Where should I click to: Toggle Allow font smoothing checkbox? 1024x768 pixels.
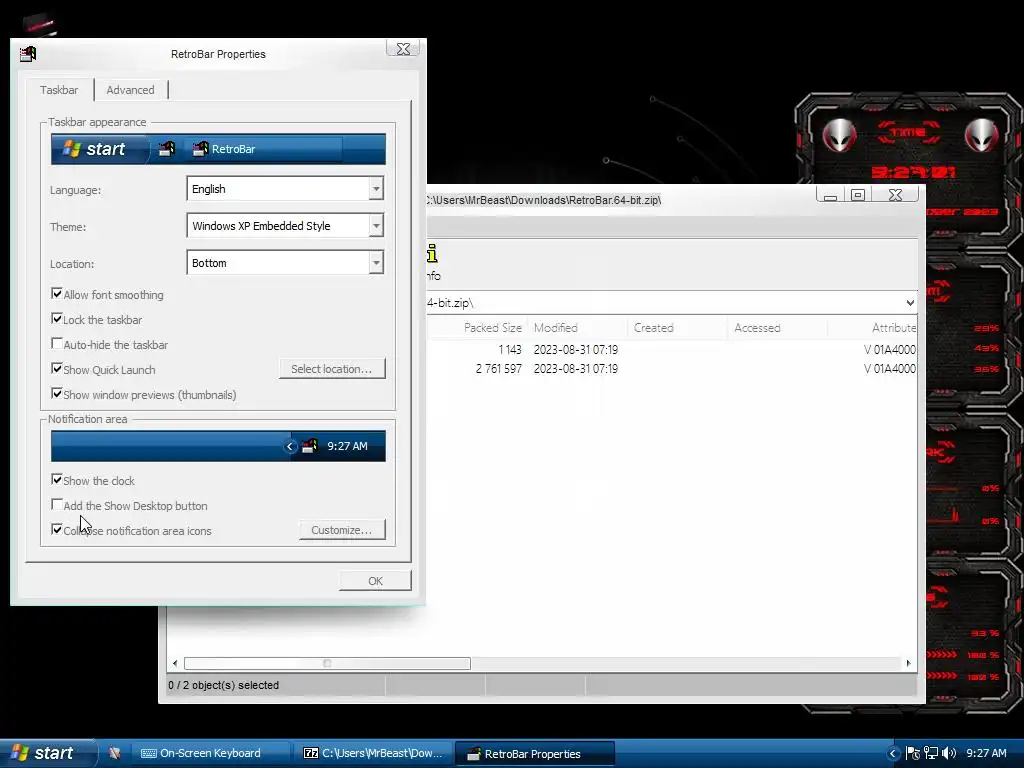[57, 294]
